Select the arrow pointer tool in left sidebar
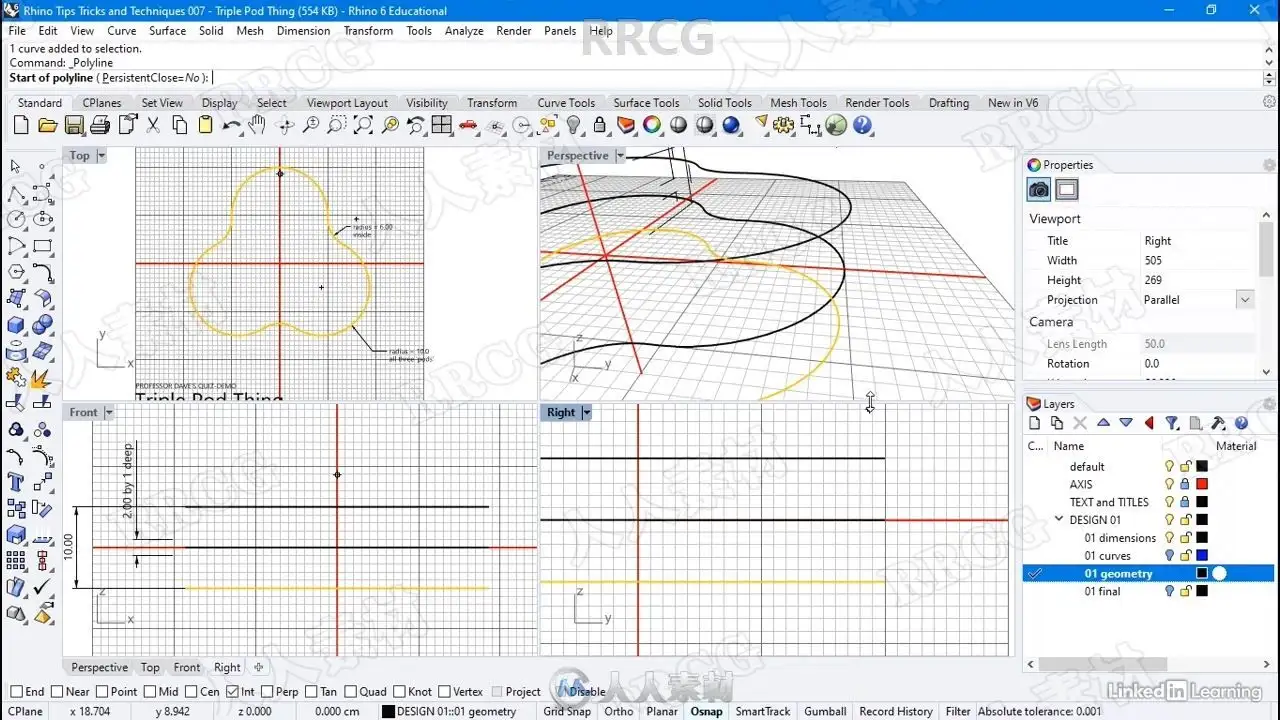1280x720 pixels. pos(16,167)
